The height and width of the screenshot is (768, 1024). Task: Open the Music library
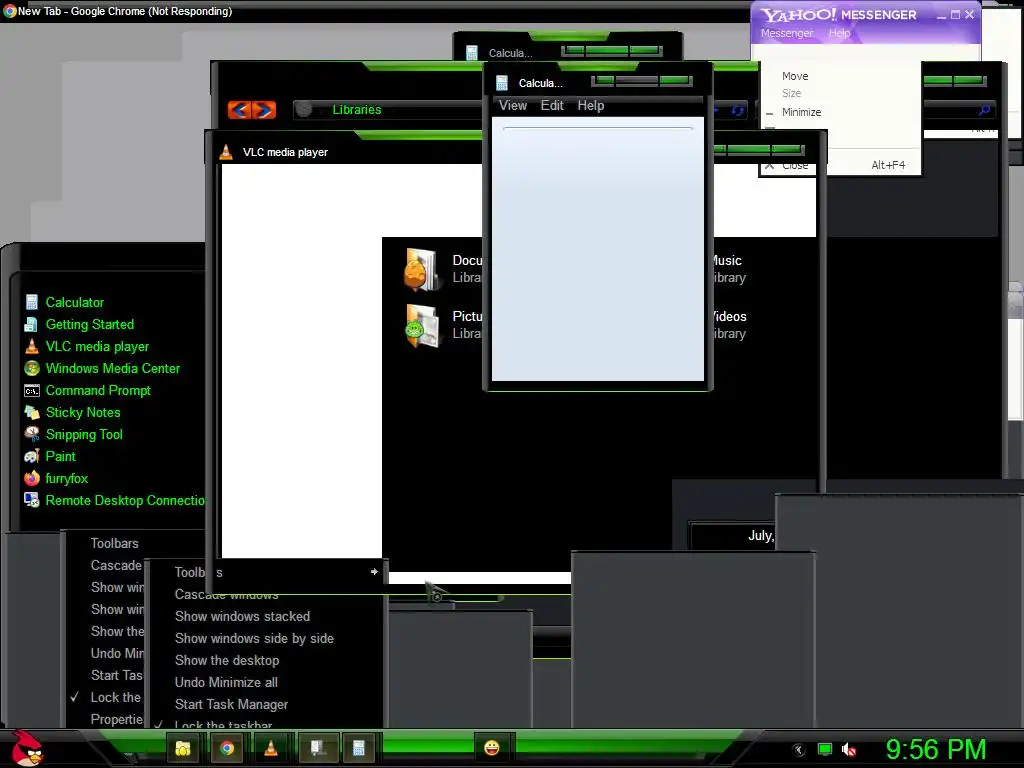[x=728, y=269]
